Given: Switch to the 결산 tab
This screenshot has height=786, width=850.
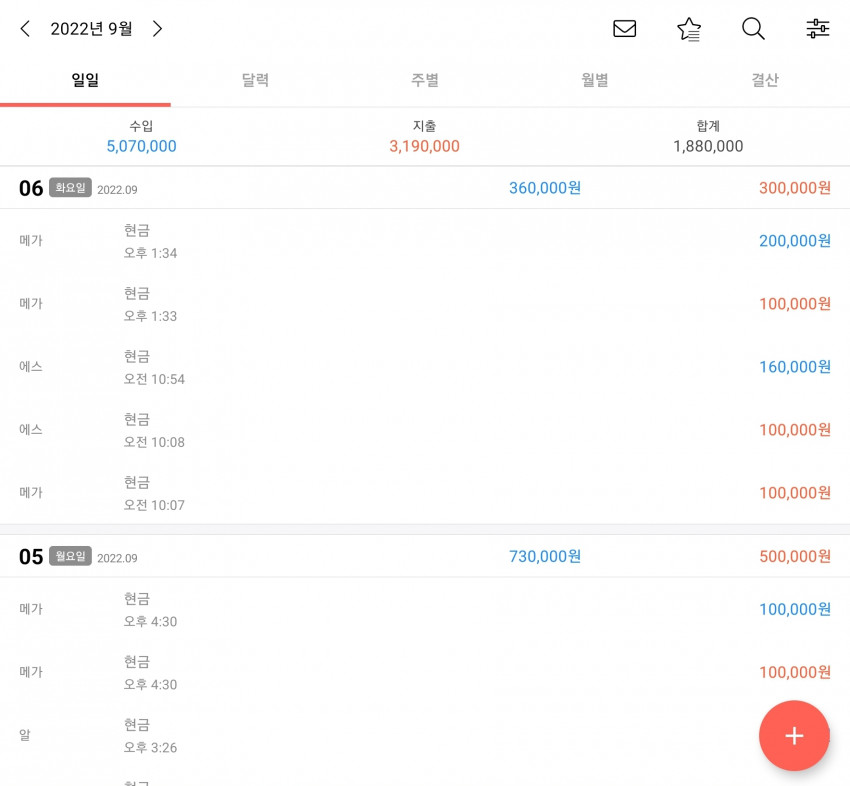Looking at the screenshot, I should 765,80.
